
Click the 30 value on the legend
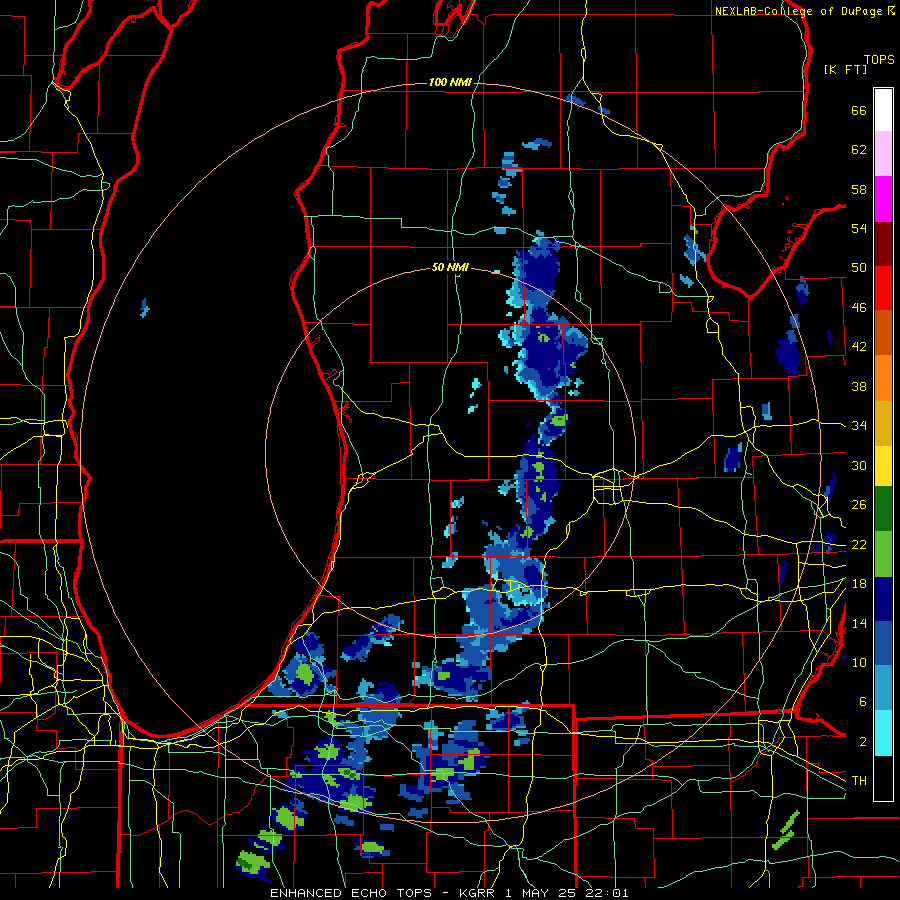point(859,465)
